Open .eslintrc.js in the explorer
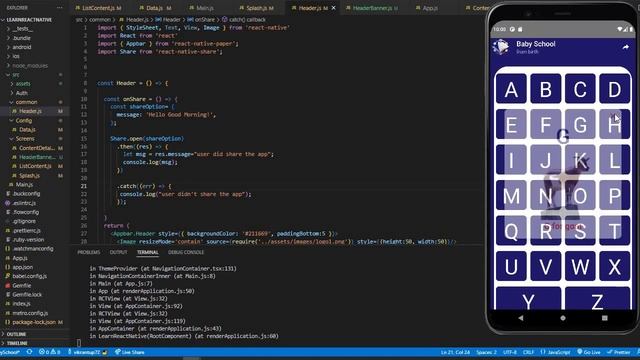Image resolution: width=640 pixels, height=360 pixels. (x=24, y=203)
